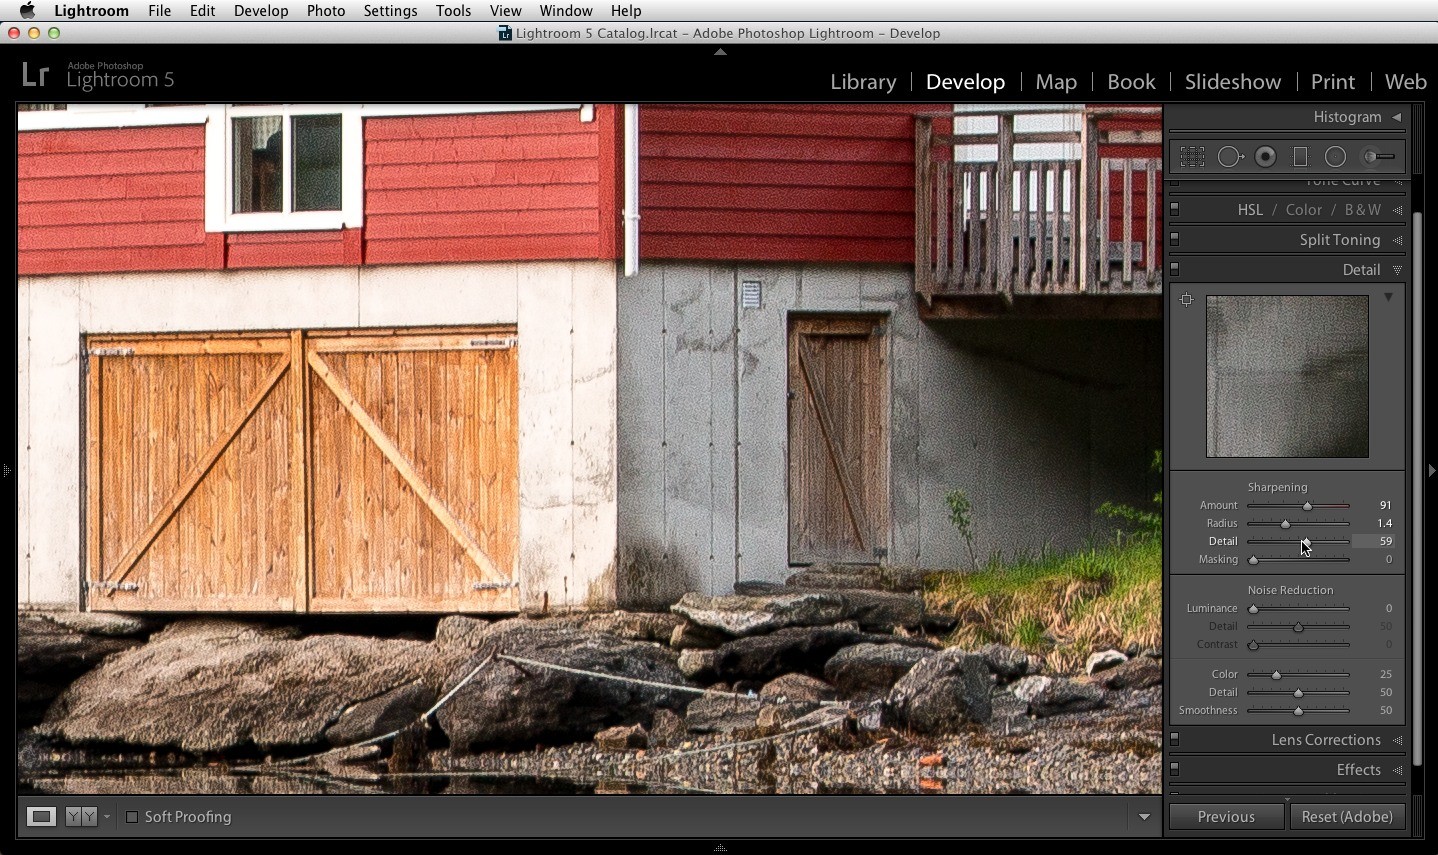Open the Window menu
This screenshot has height=855, width=1438.
pyautogui.click(x=566, y=11)
